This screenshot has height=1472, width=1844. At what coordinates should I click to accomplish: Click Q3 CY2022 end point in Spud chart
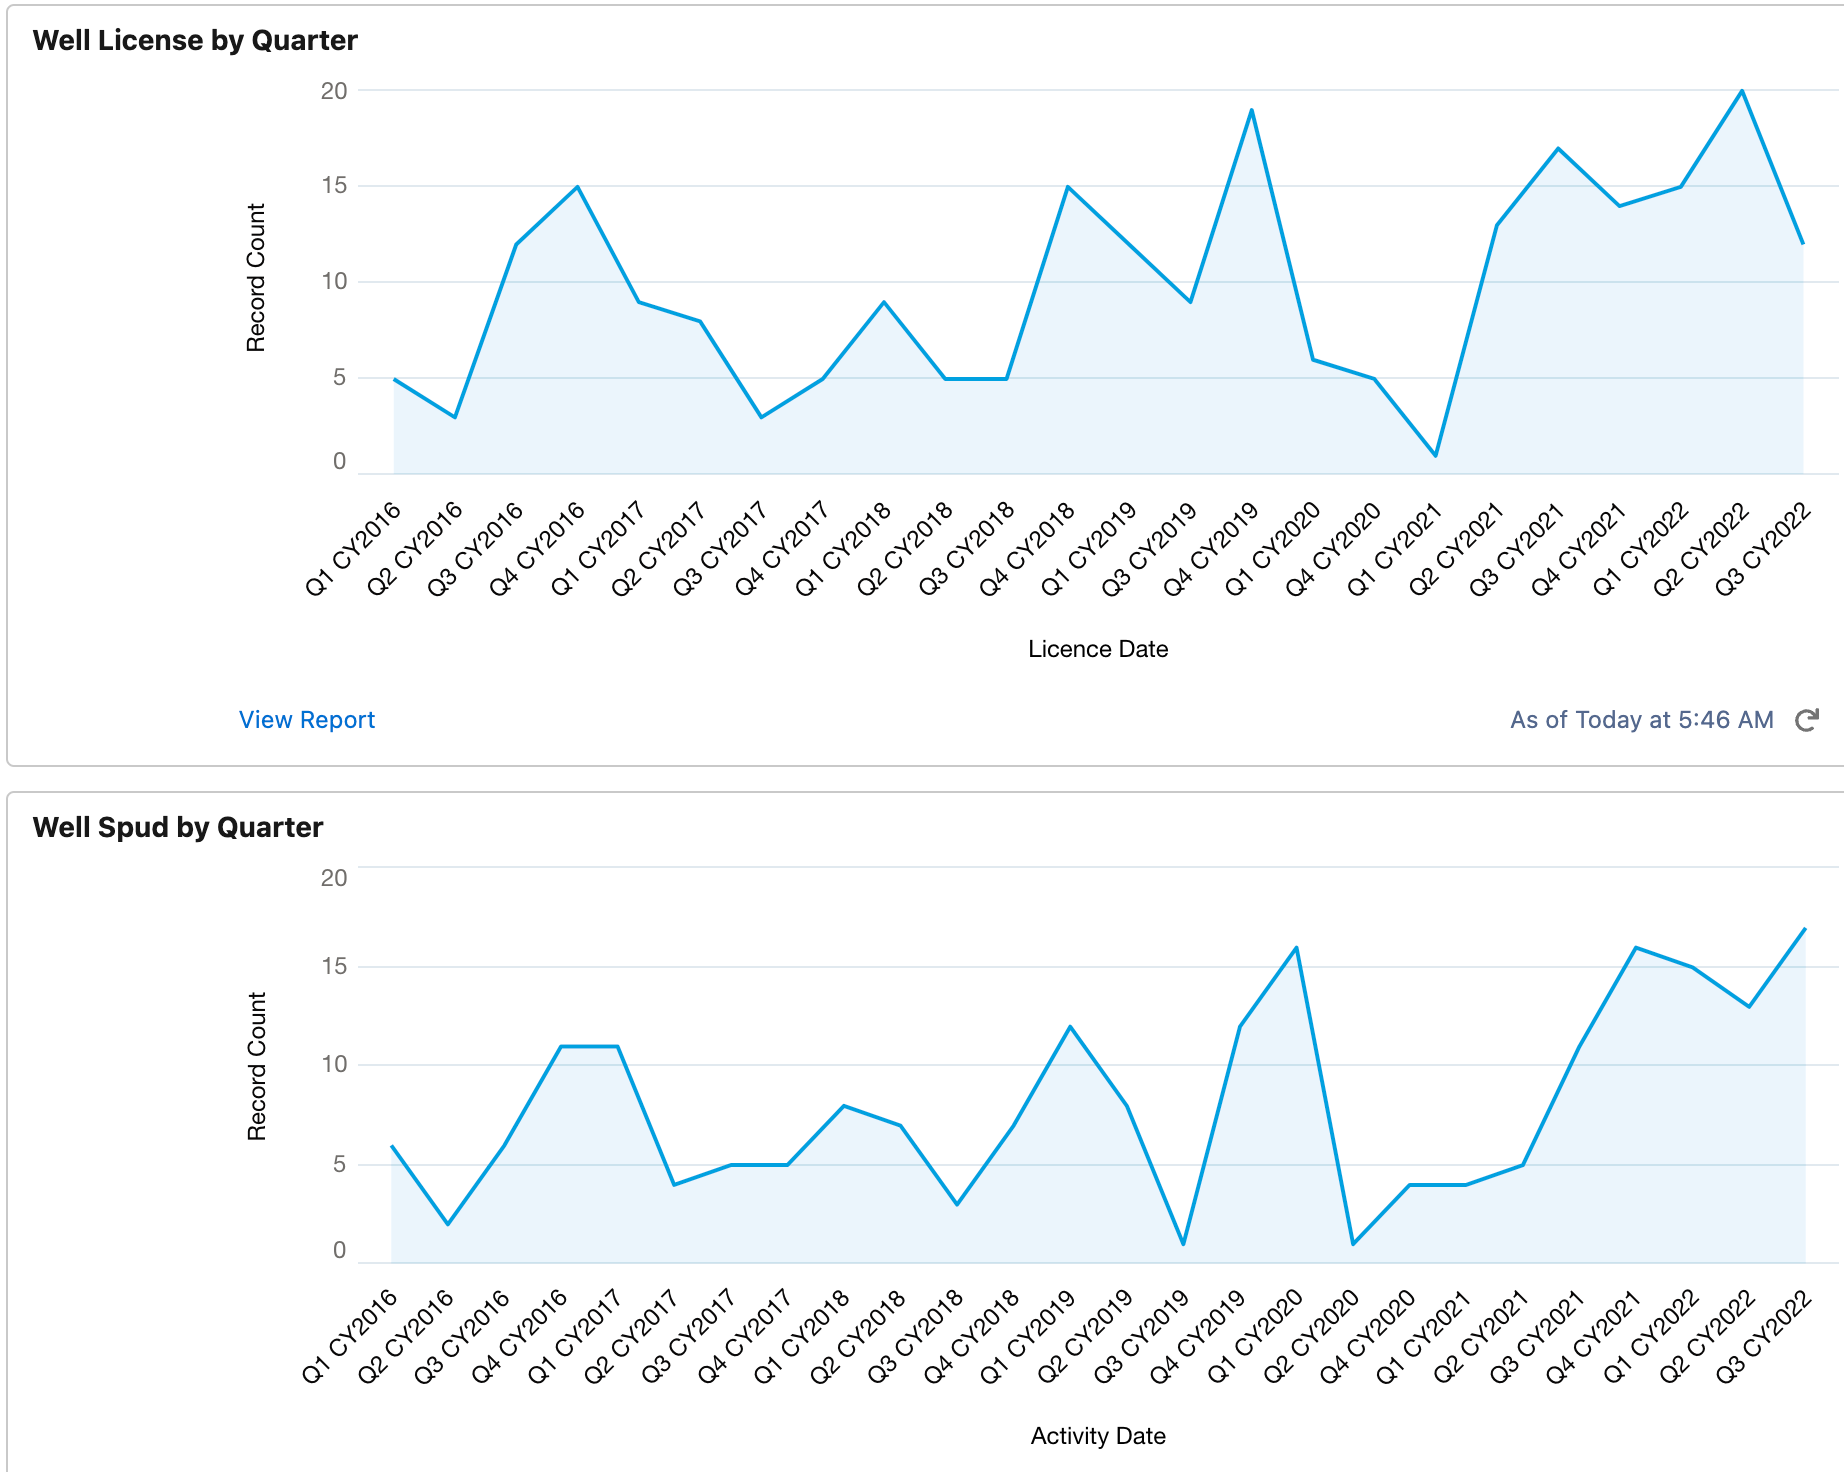coord(1805,929)
